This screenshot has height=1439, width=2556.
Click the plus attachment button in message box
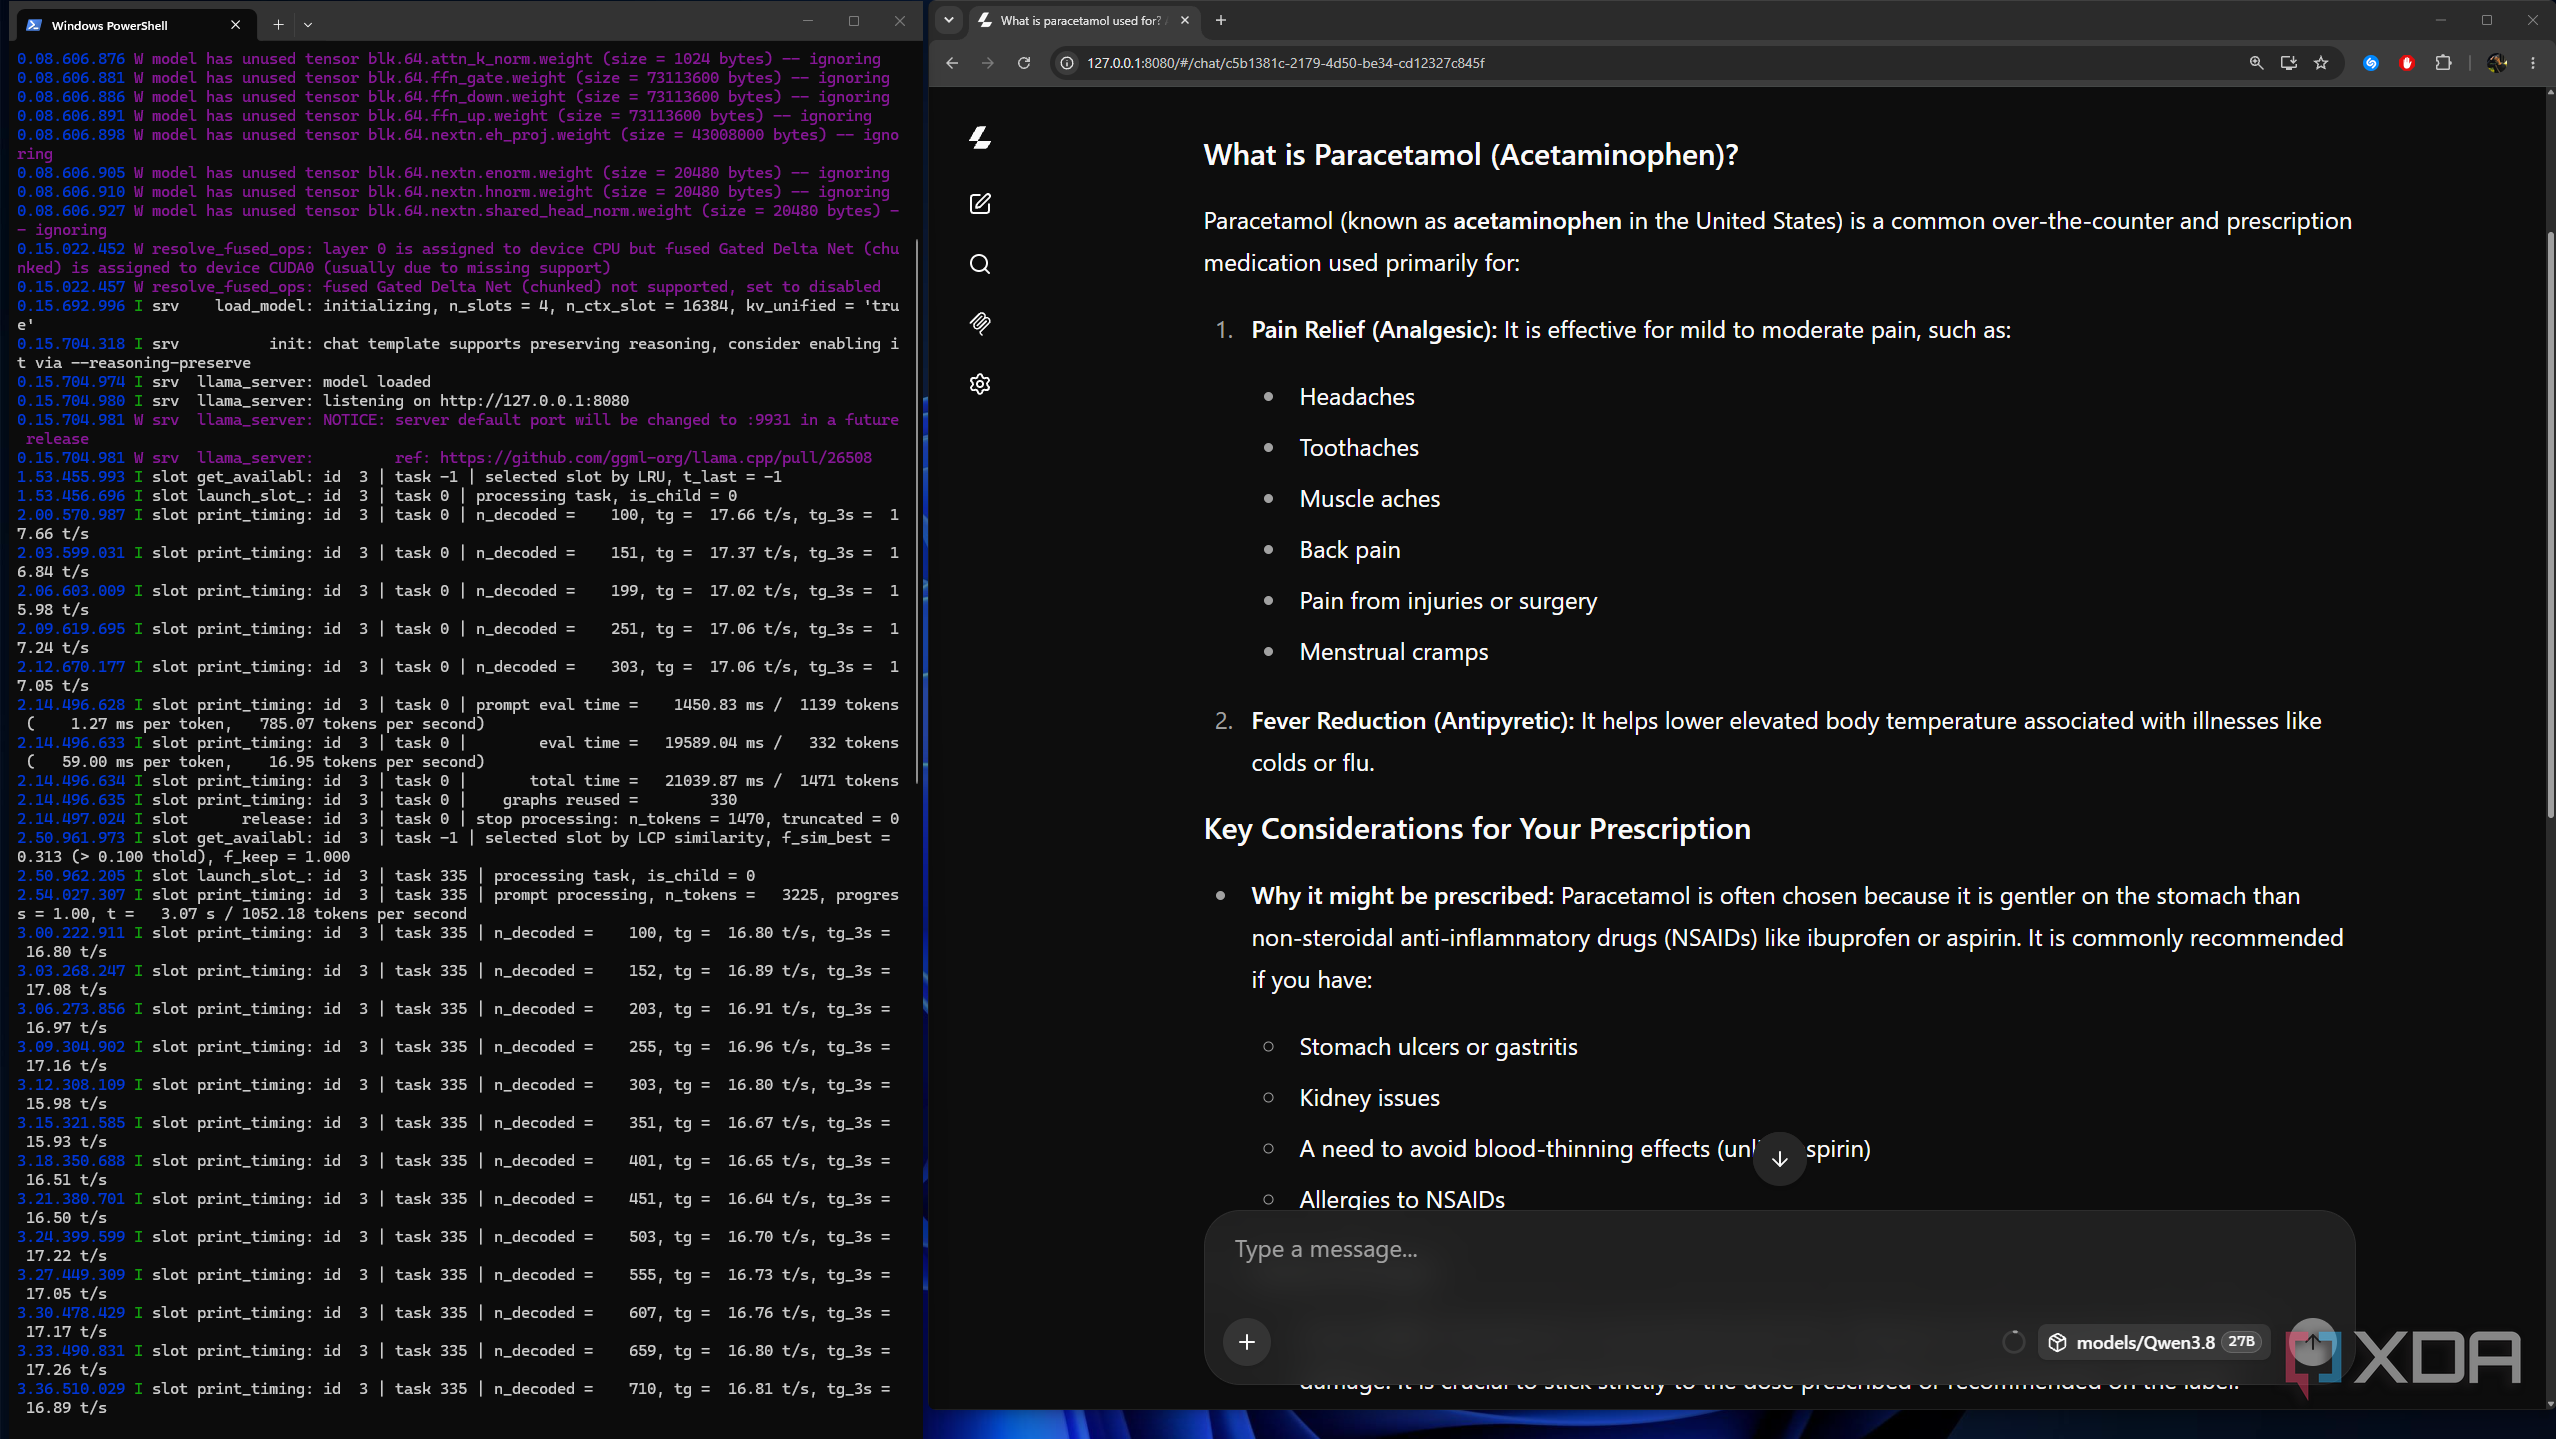coord(1246,1342)
